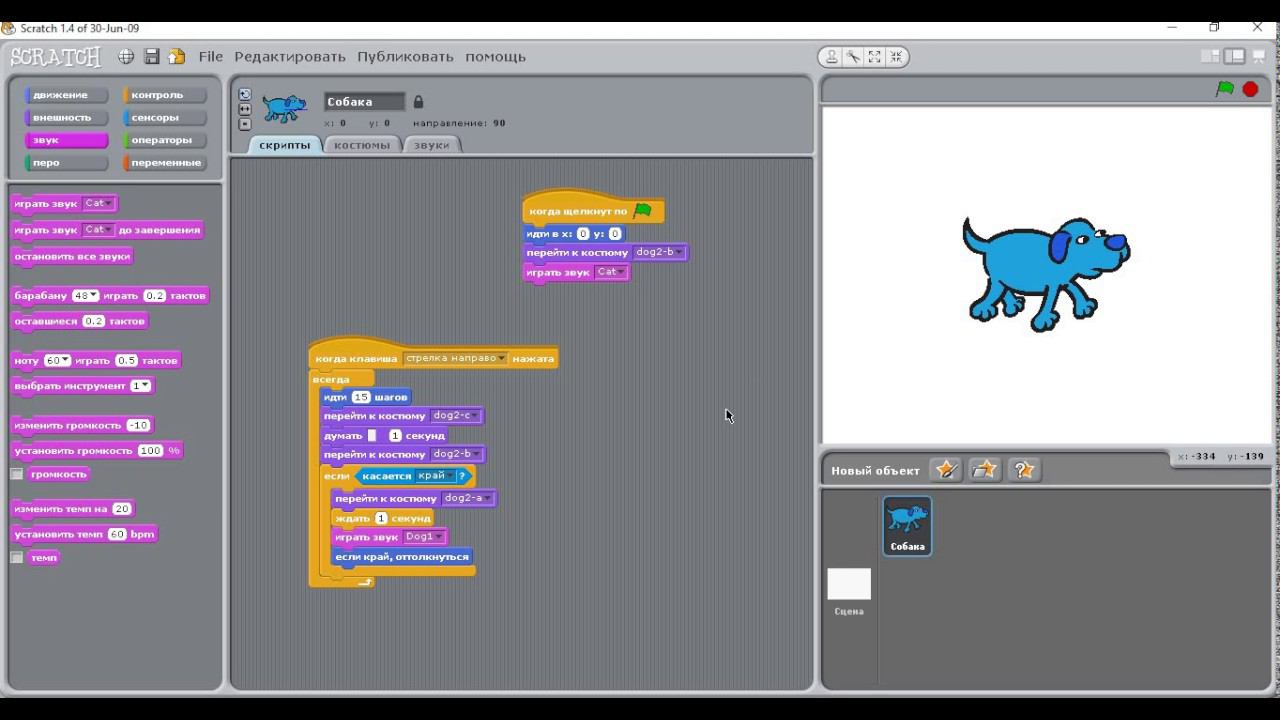Open the Публиковать menu
This screenshot has width=1280, height=720.
pyautogui.click(x=405, y=57)
